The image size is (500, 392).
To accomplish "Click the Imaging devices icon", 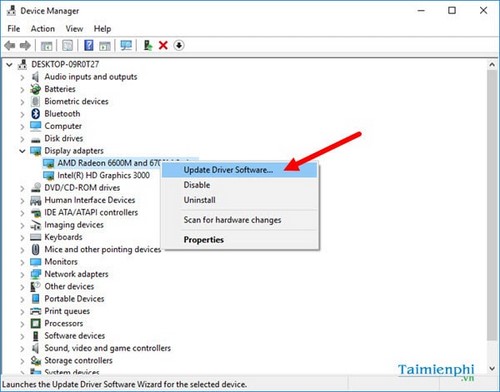I will pos(35,225).
